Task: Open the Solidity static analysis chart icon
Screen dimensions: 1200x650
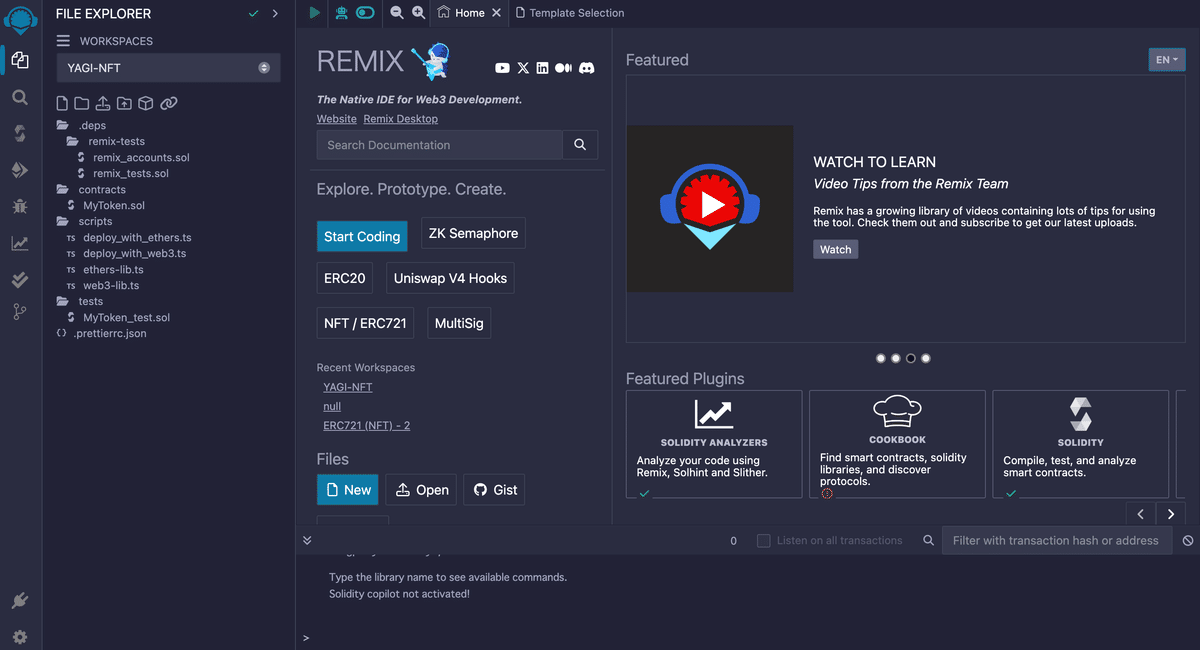Action: coord(20,243)
